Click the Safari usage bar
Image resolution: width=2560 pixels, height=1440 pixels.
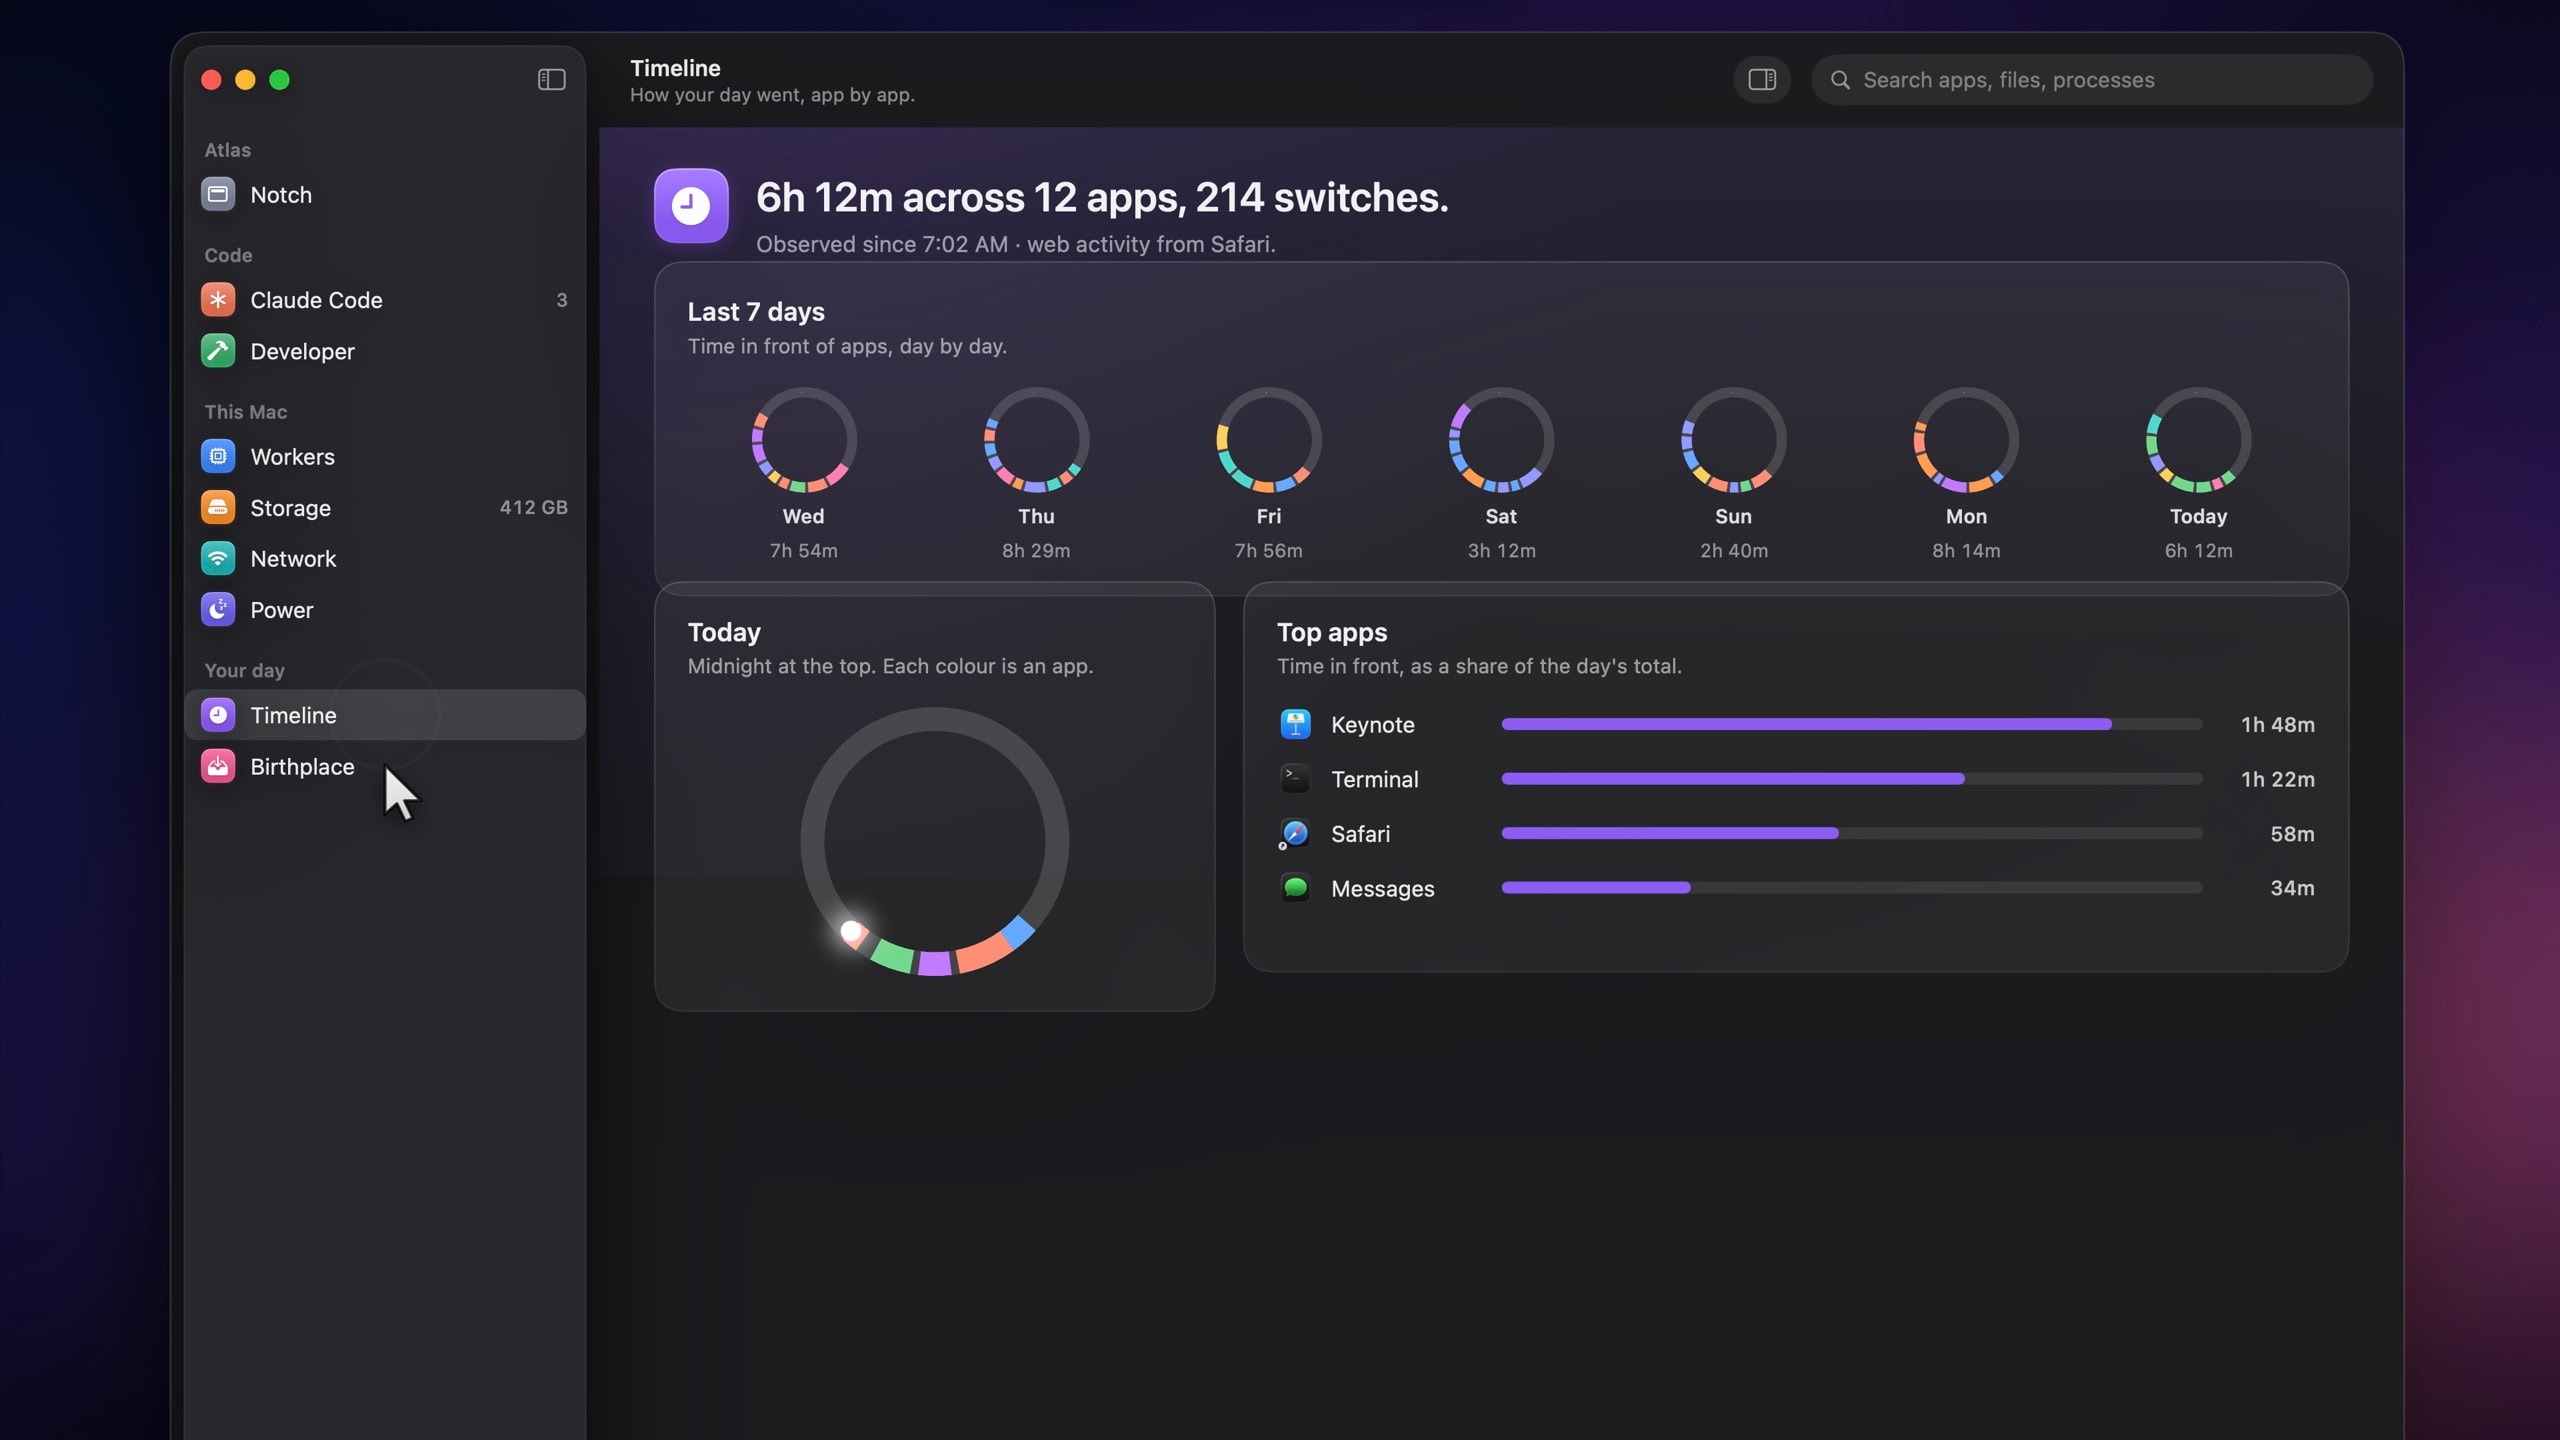1852,833
